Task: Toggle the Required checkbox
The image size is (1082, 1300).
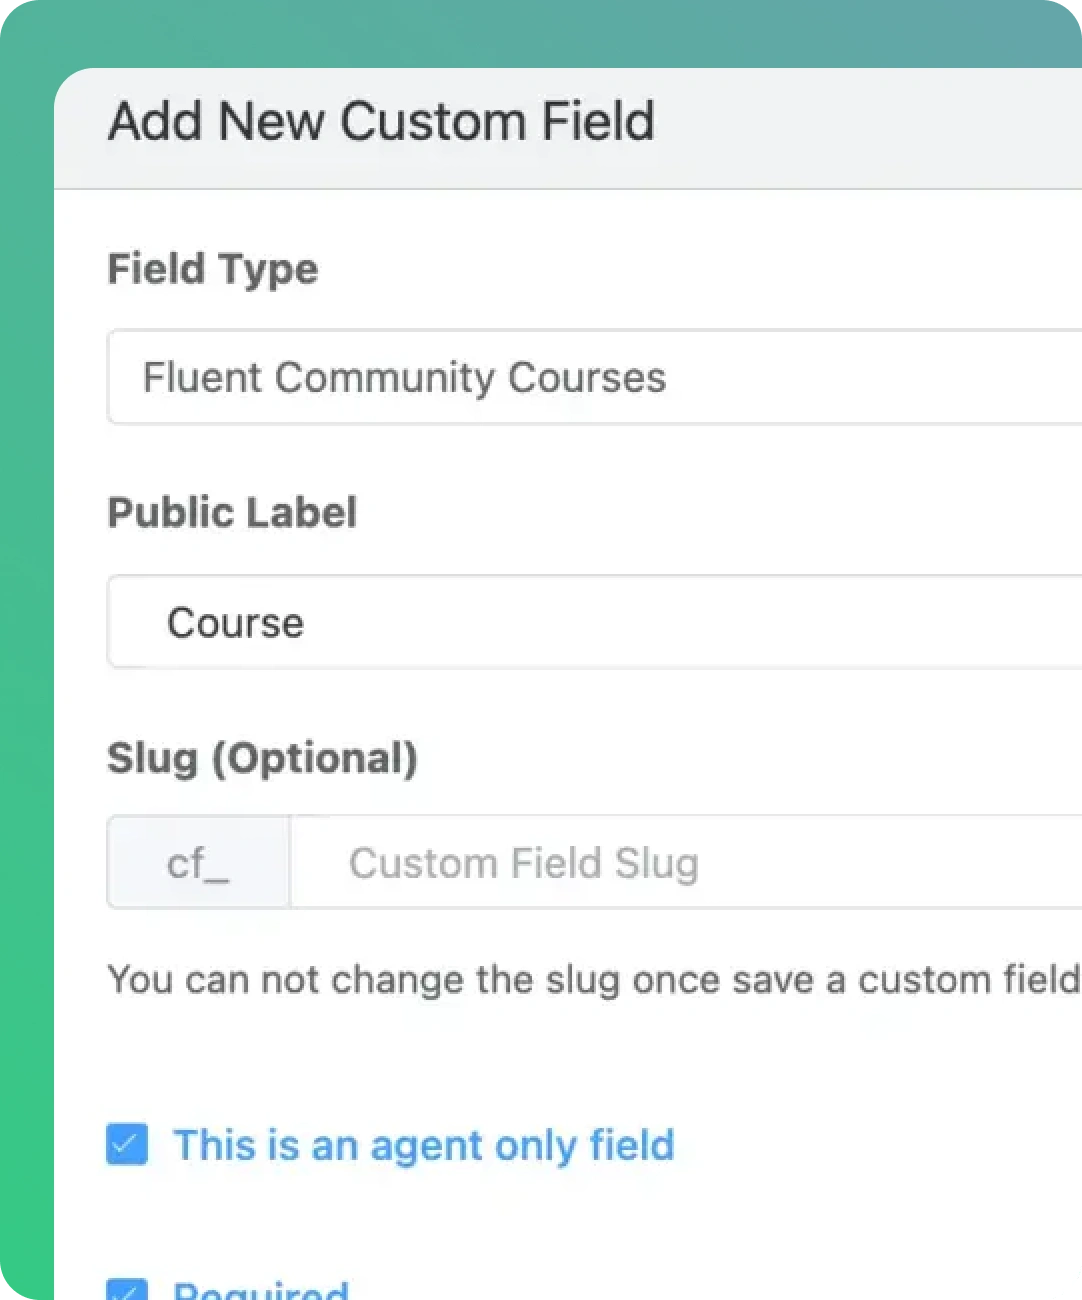Action: coord(127,1289)
